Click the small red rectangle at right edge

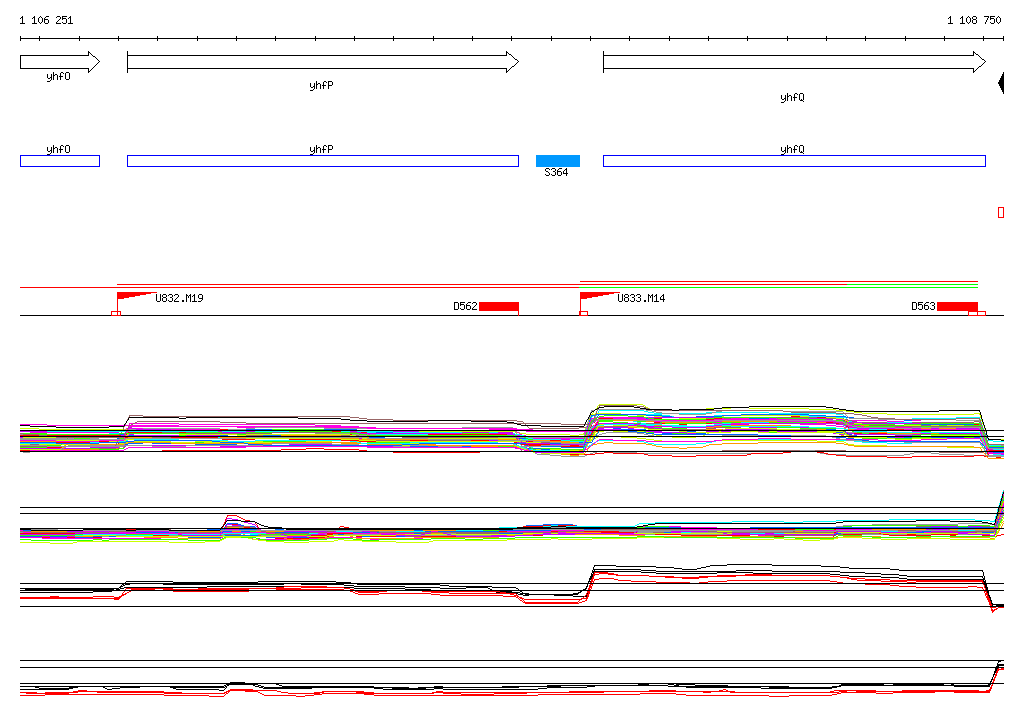1001,212
